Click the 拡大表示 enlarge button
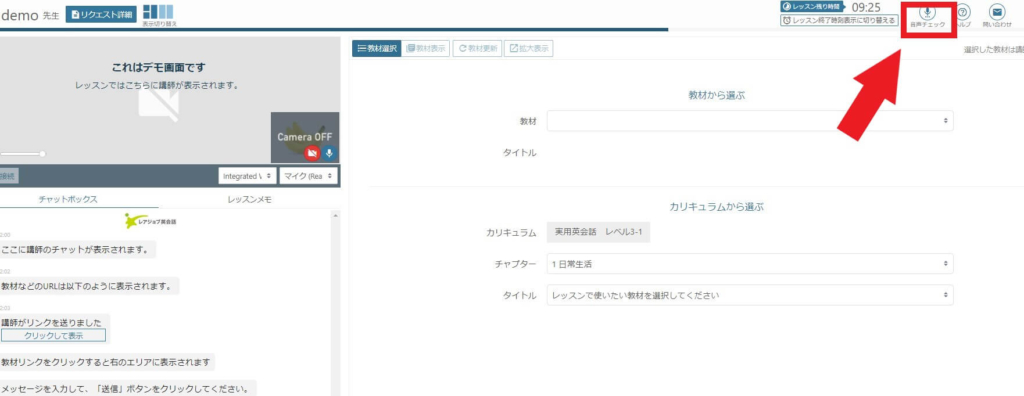 (x=529, y=48)
